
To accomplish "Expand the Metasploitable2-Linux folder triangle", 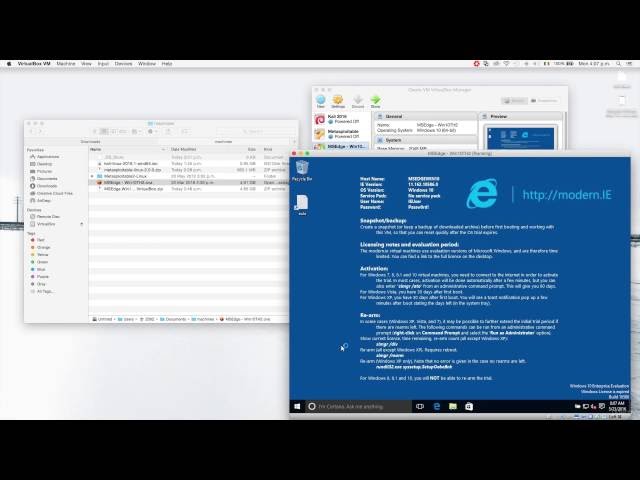I will [92, 176].
